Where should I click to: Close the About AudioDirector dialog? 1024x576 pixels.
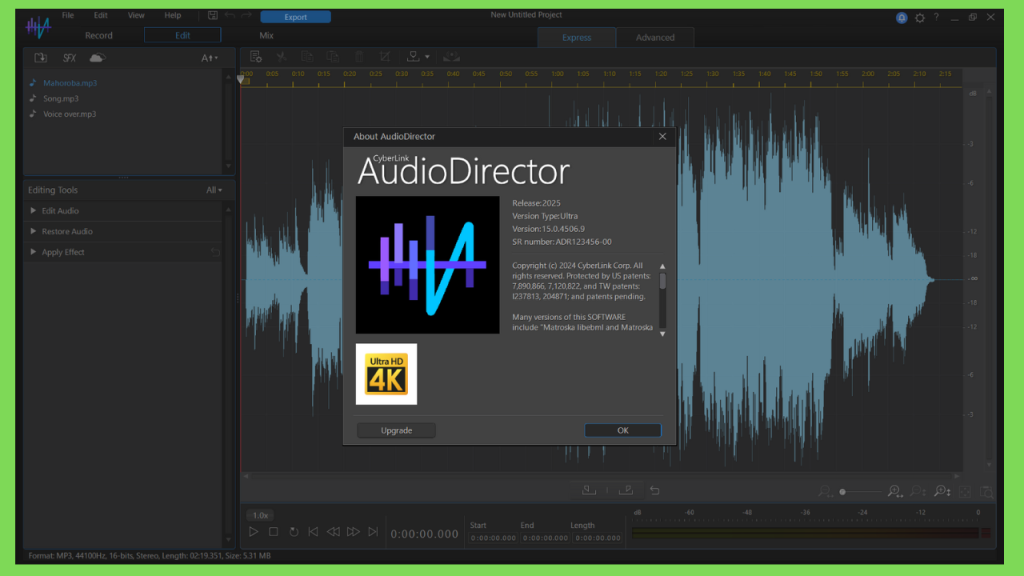662,136
